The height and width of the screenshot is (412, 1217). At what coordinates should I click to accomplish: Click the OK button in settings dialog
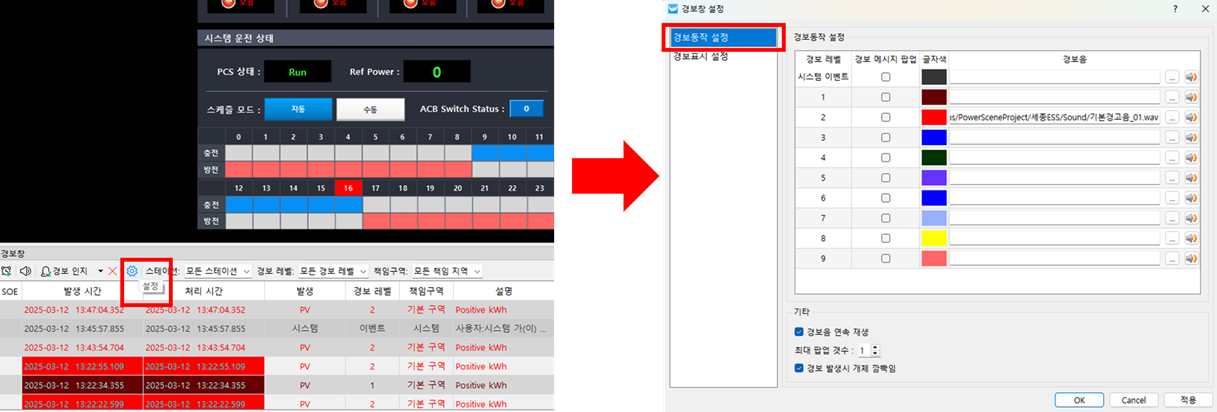[x=1079, y=399]
